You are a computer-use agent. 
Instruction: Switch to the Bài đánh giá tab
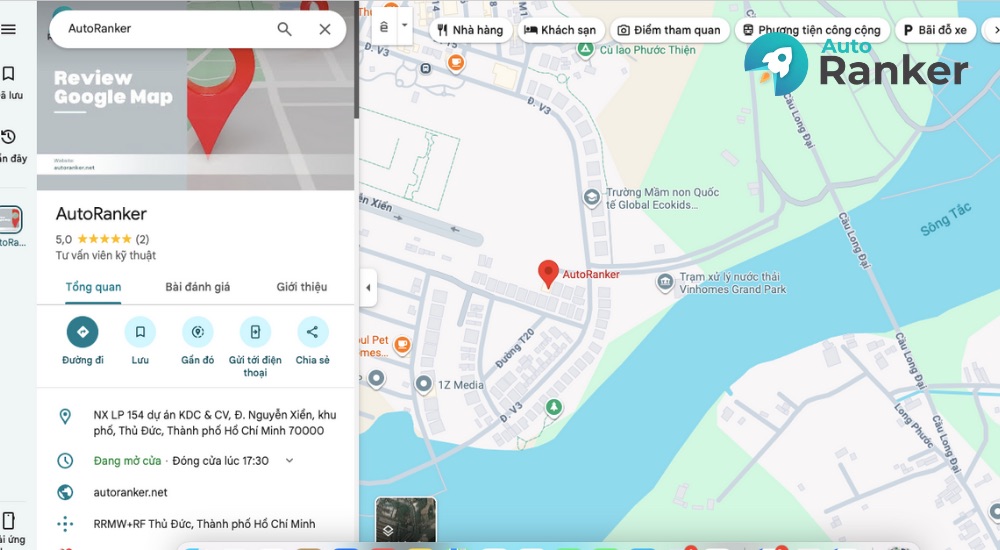click(198, 287)
